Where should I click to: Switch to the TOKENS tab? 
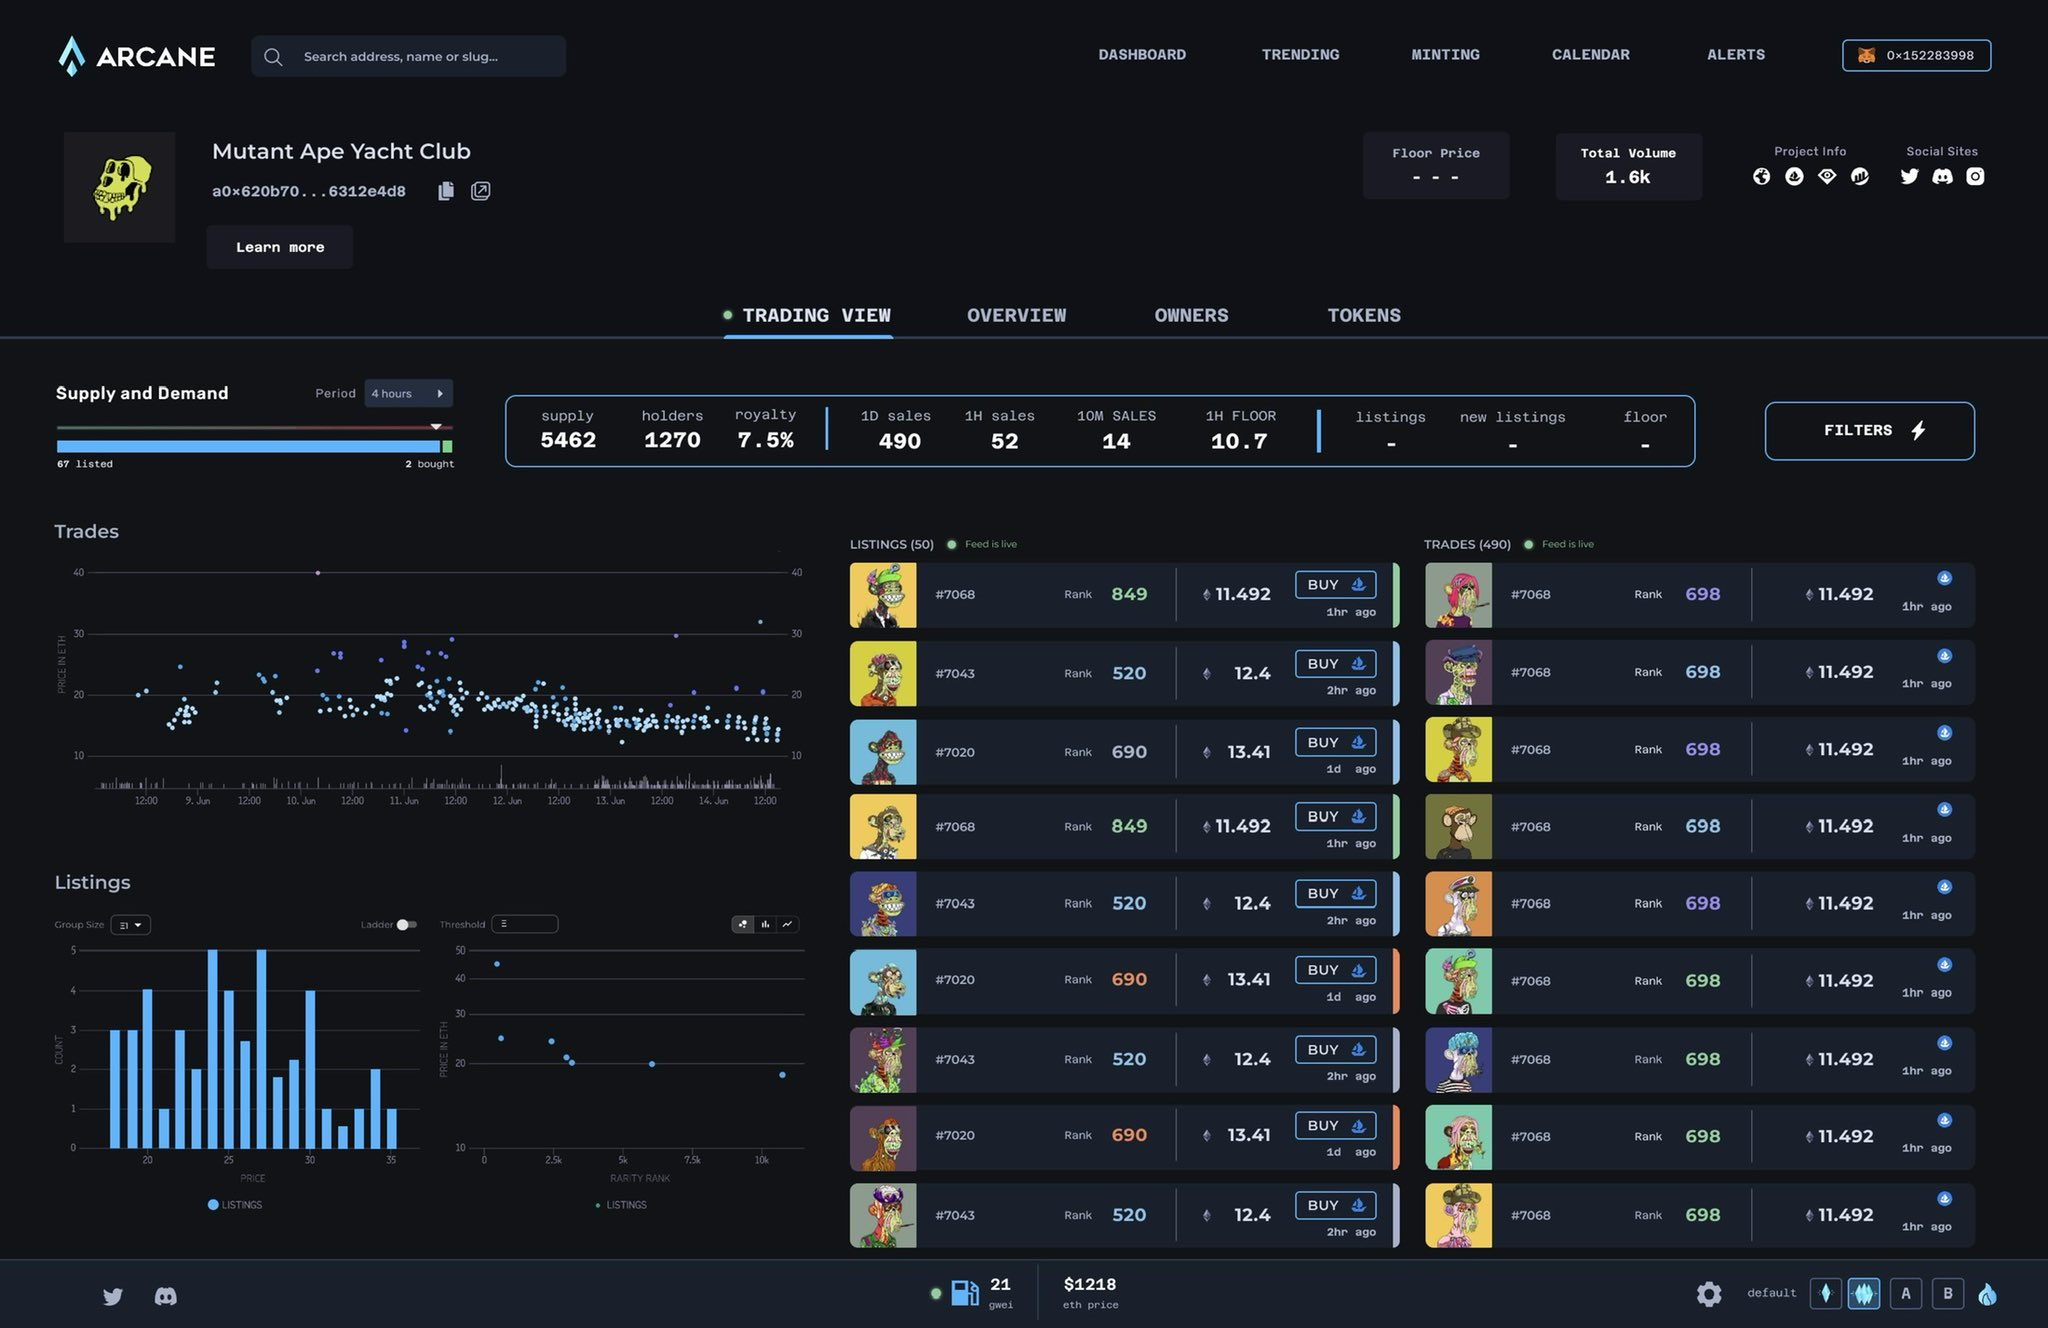click(x=1364, y=315)
